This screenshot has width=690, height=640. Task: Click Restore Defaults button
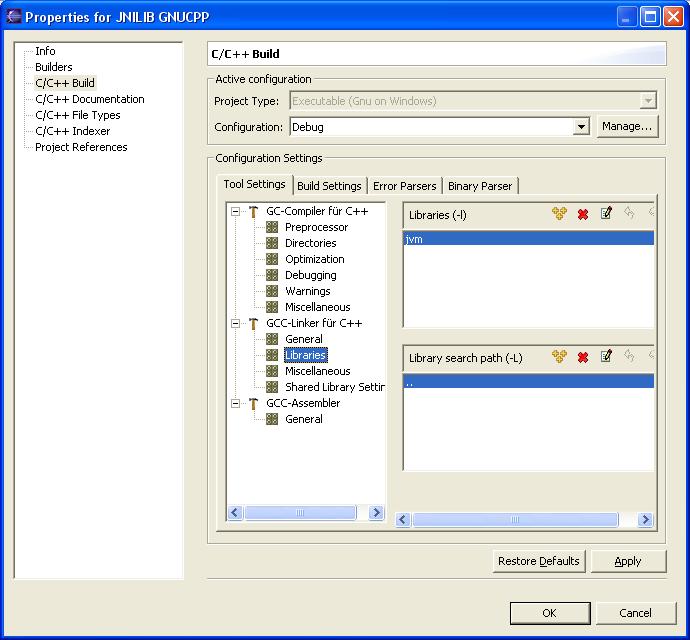click(539, 561)
